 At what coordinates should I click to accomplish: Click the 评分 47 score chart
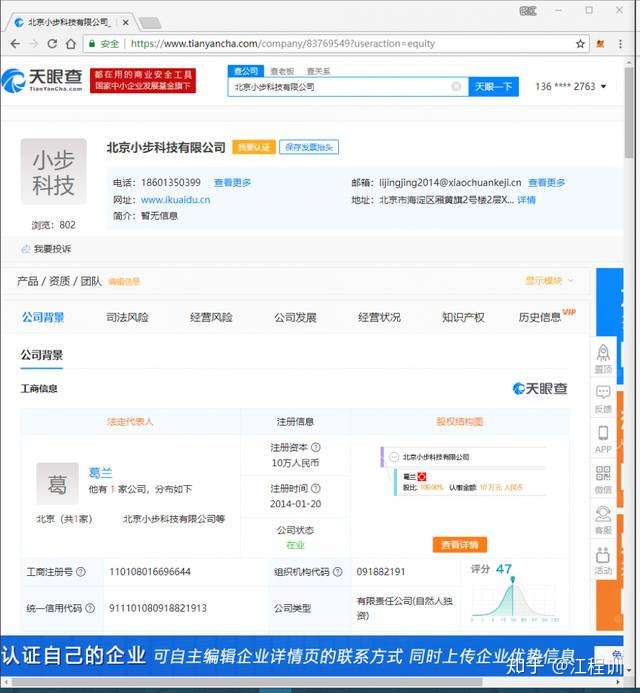[514, 593]
